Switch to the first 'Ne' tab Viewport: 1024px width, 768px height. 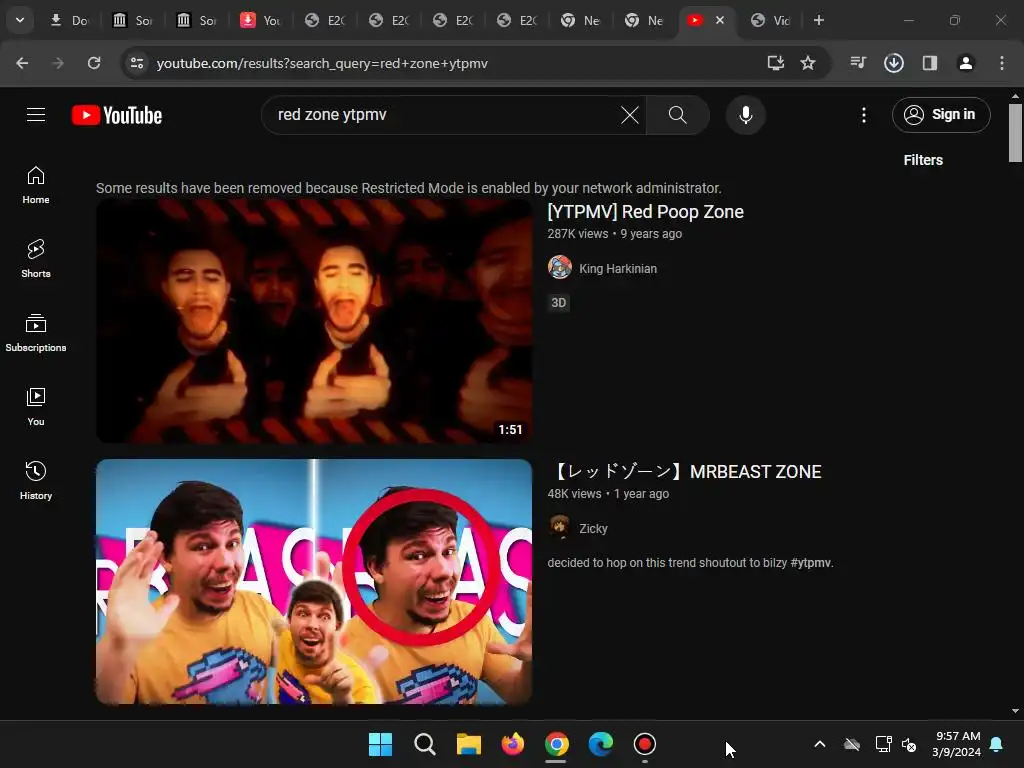pyautogui.click(x=581, y=20)
